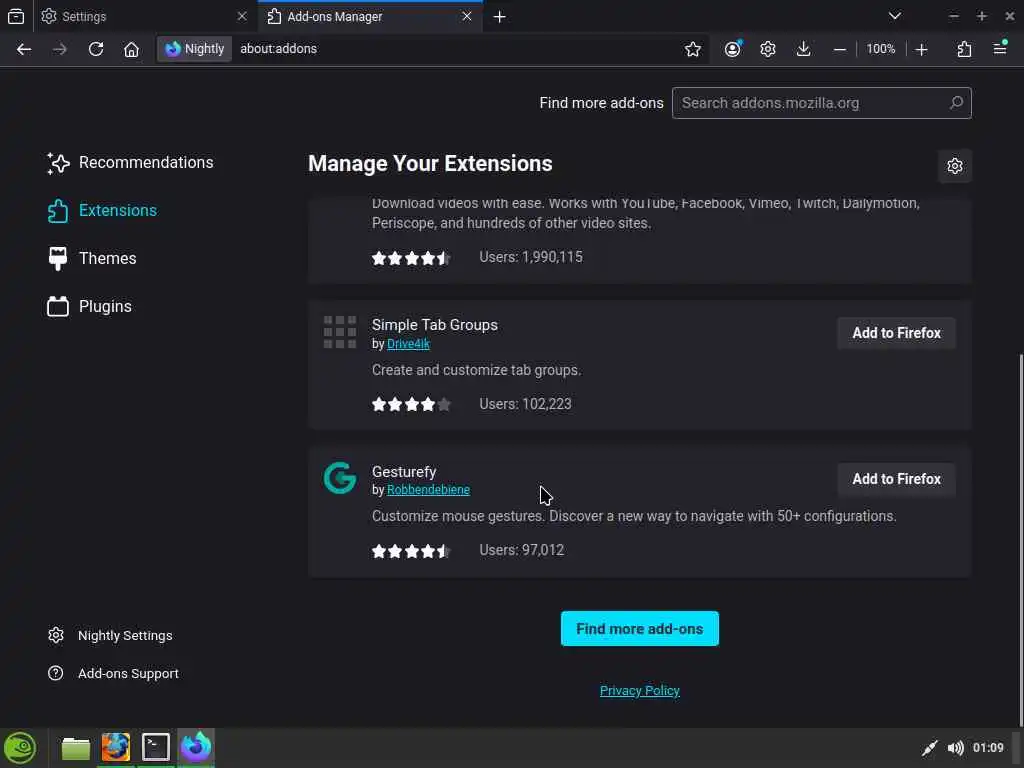Open Add-ons Support link
The height and width of the screenshot is (768, 1024).
point(113,673)
